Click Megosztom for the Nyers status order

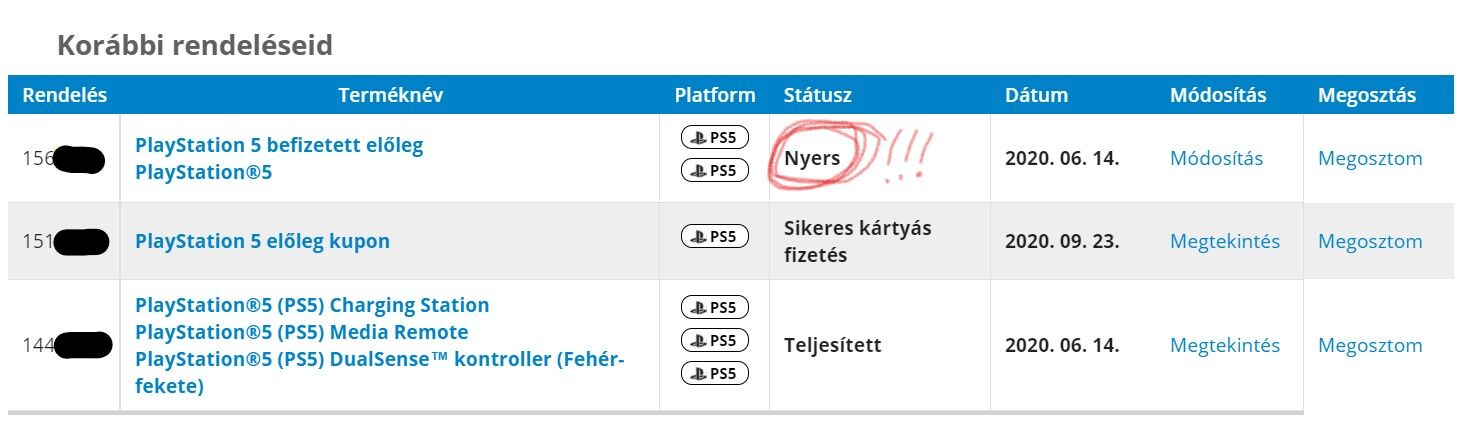tap(1369, 159)
